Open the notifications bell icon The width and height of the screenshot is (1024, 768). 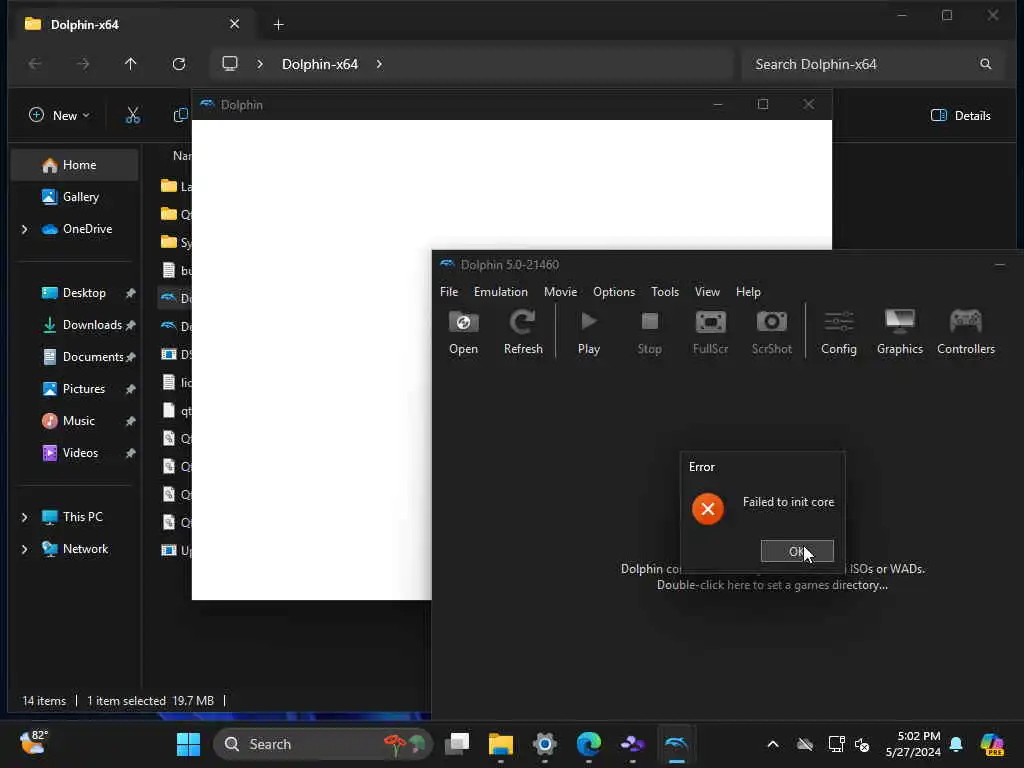[x=956, y=744]
